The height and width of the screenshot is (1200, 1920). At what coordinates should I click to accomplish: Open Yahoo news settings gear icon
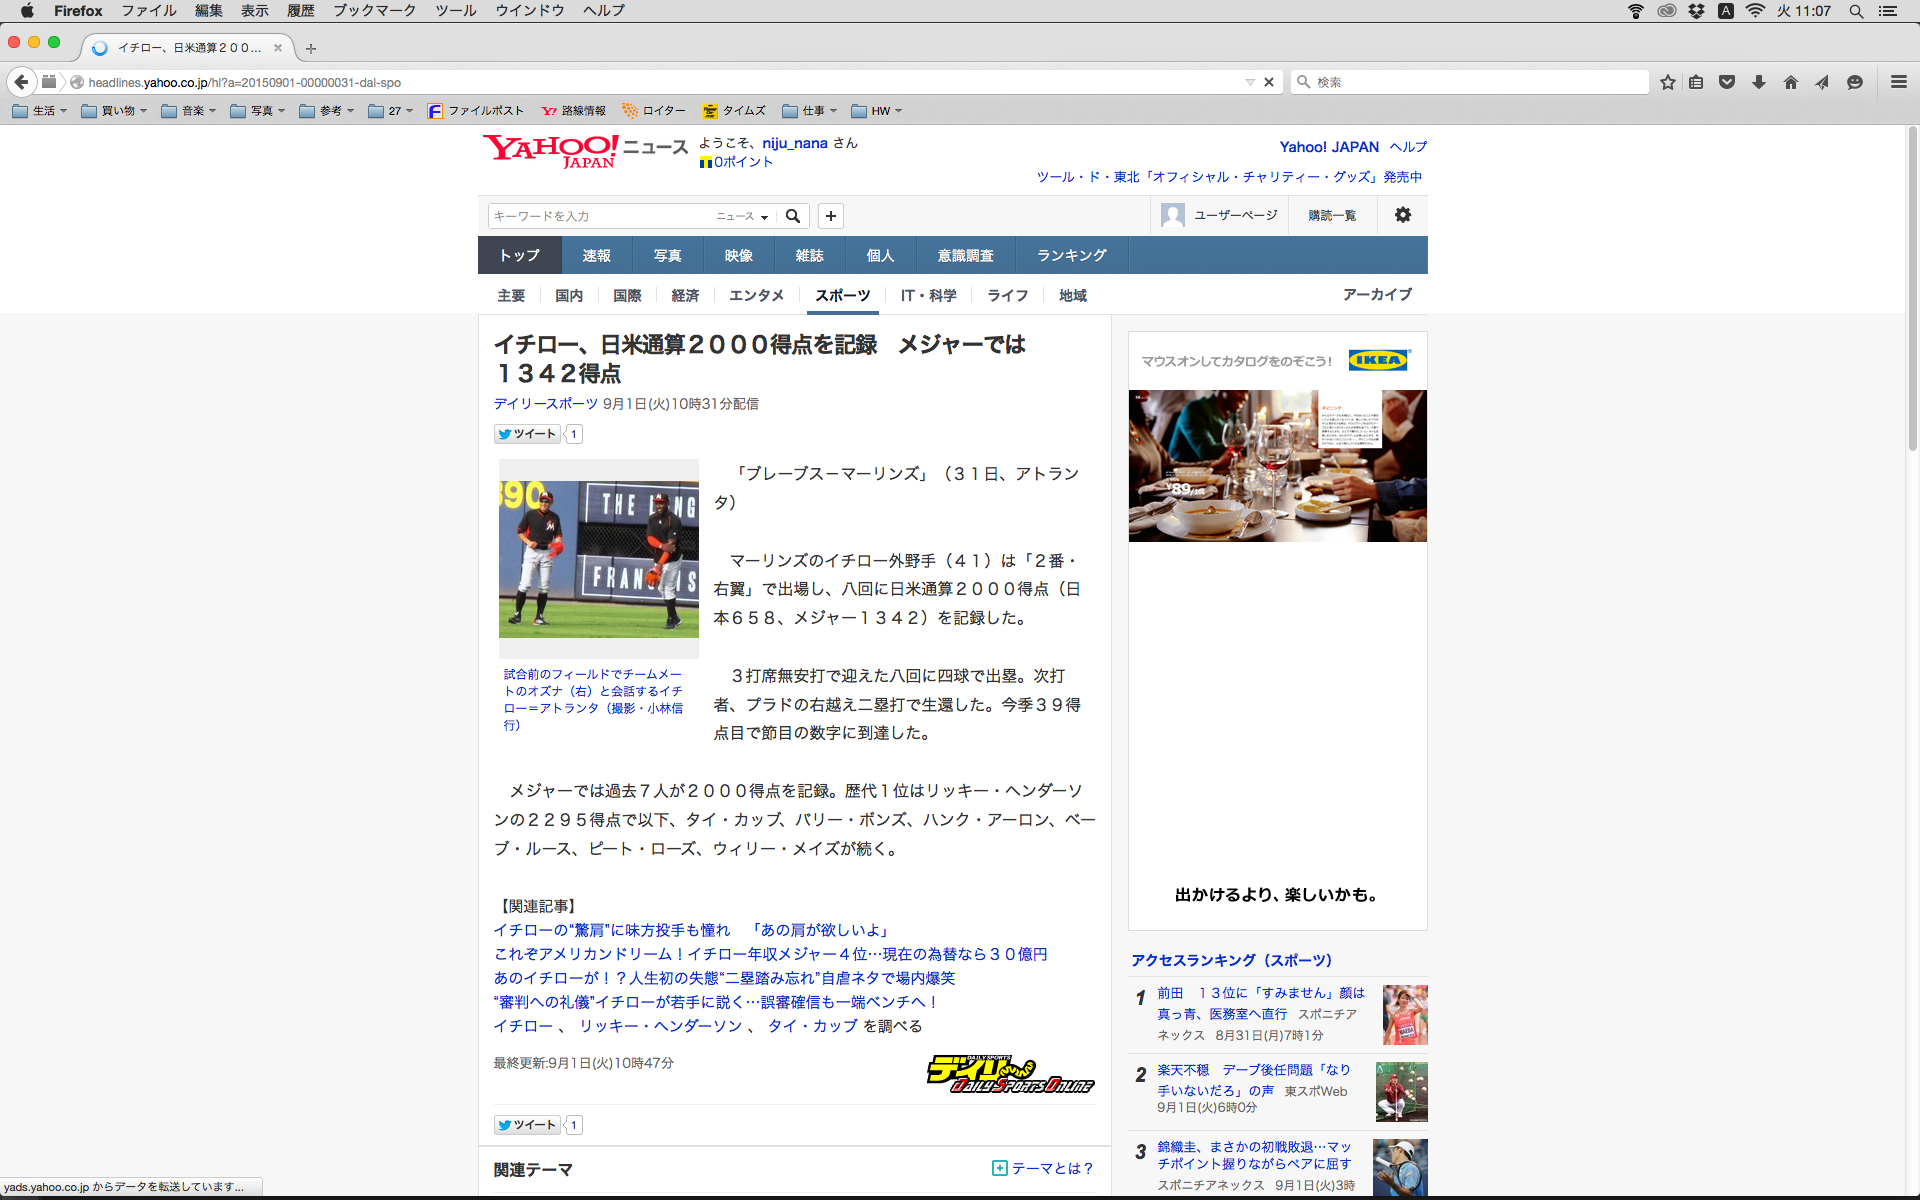(1402, 215)
